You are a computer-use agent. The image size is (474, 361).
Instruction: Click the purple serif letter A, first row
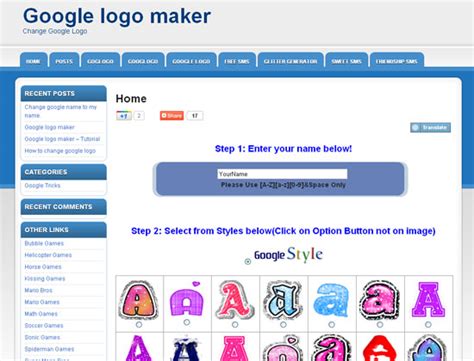tap(428, 299)
